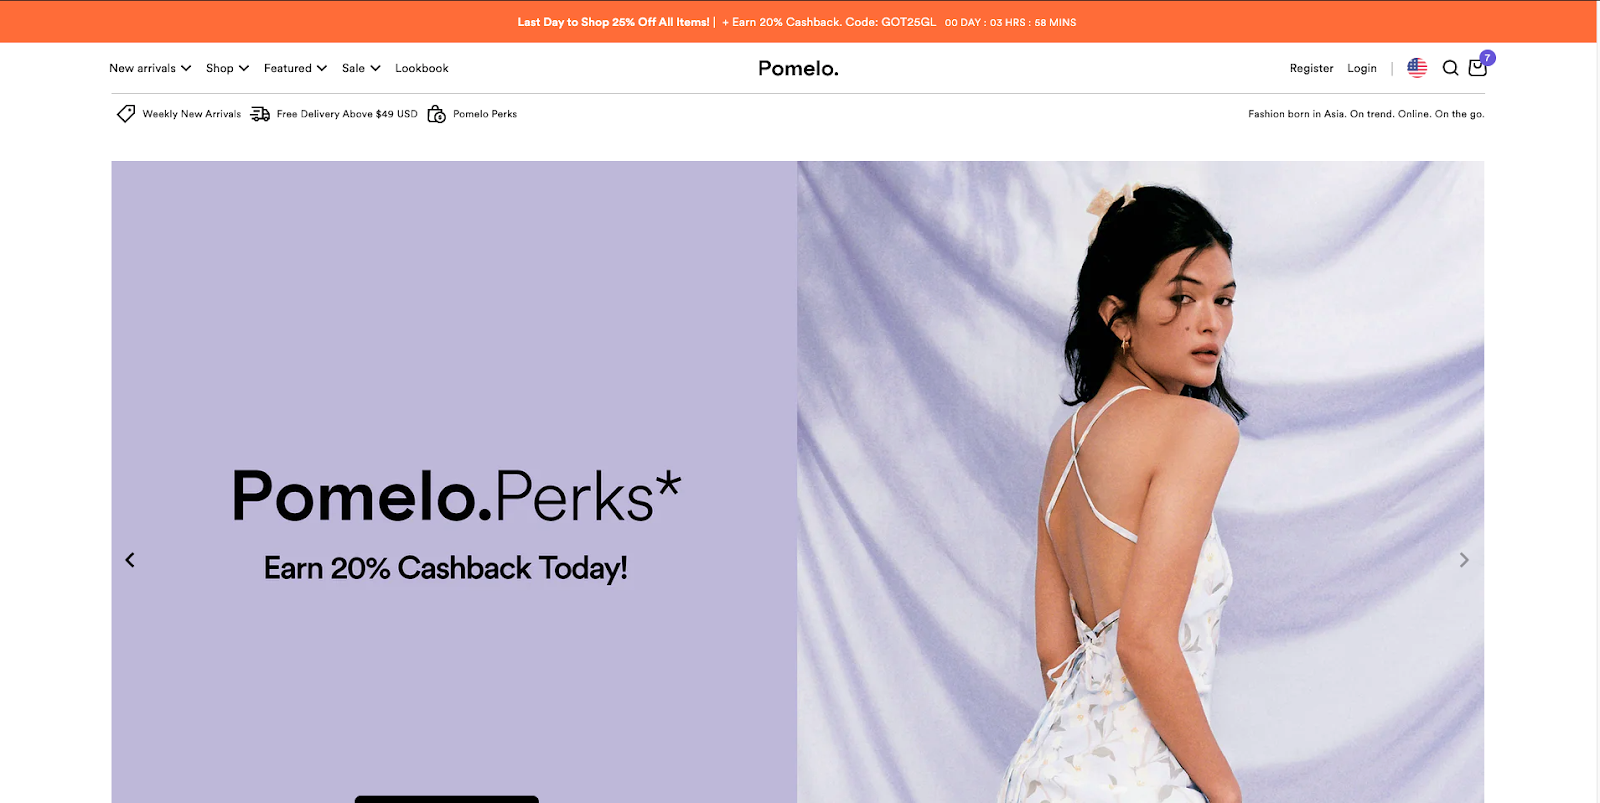Click the Weekly New Arrivals tag icon

point(126,114)
